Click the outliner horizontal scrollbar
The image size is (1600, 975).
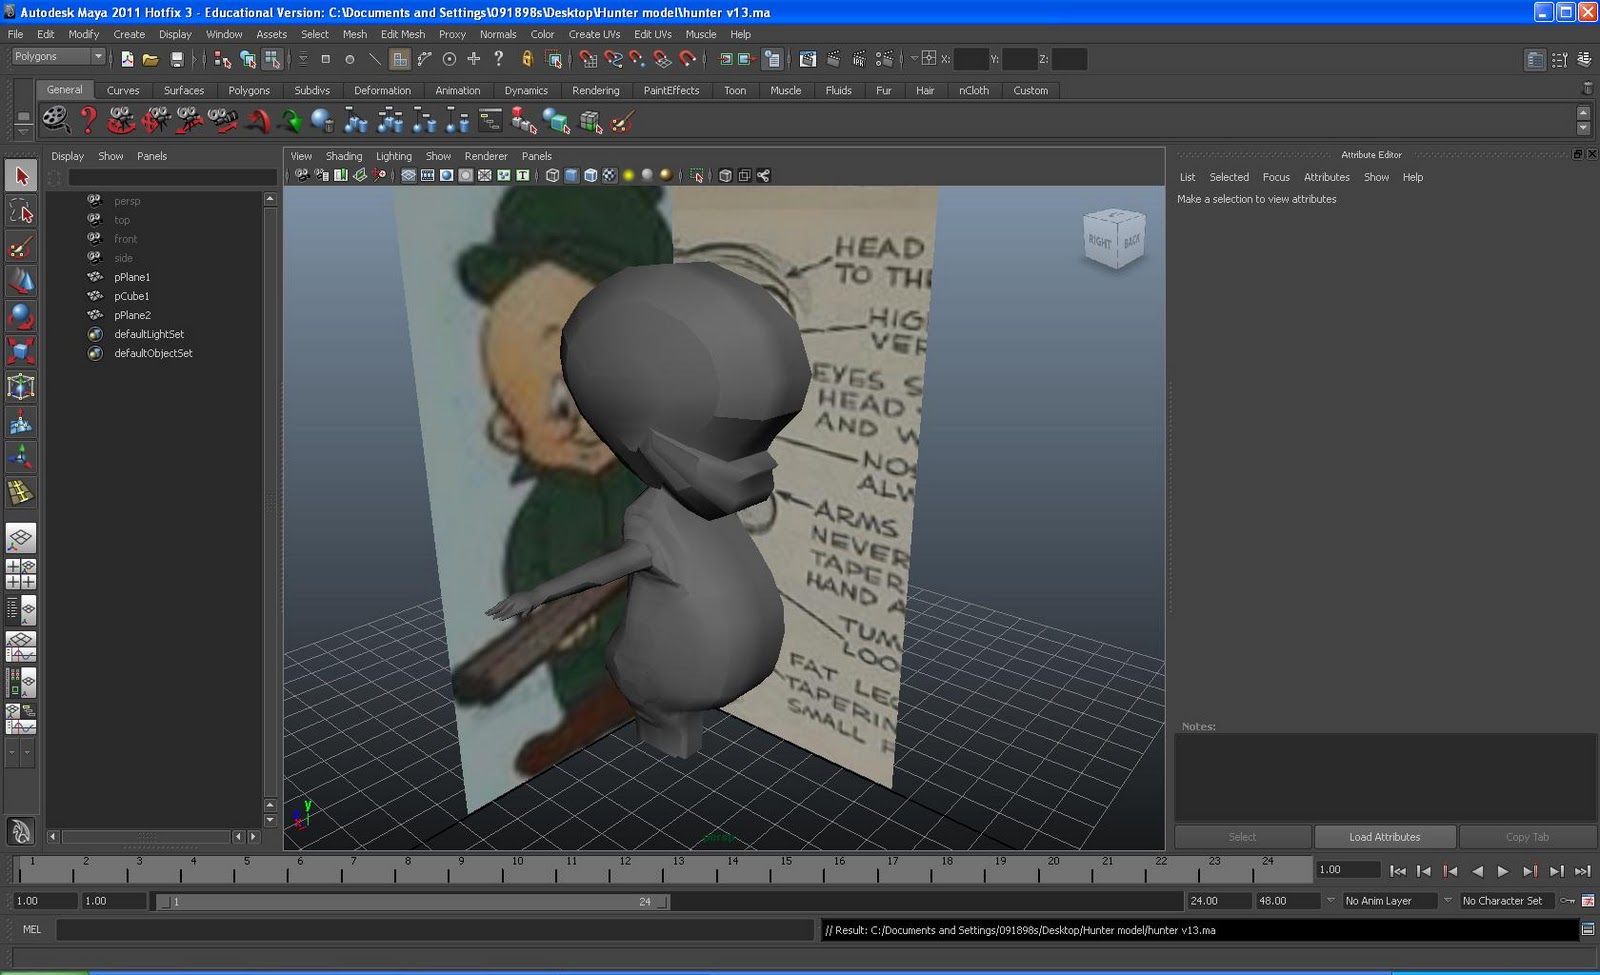coord(145,836)
